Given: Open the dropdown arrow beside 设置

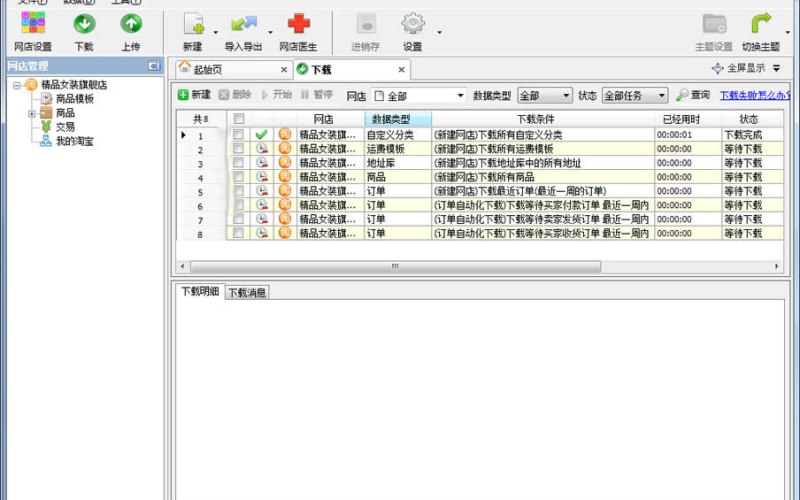Looking at the screenshot, I should click(439, 33).
